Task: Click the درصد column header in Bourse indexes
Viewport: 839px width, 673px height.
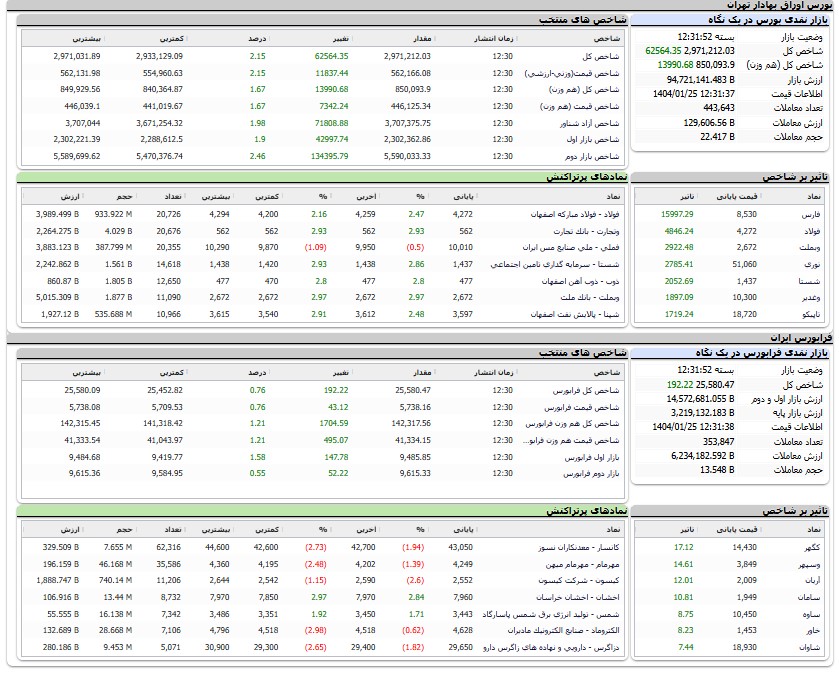Action: pos(257,39)
